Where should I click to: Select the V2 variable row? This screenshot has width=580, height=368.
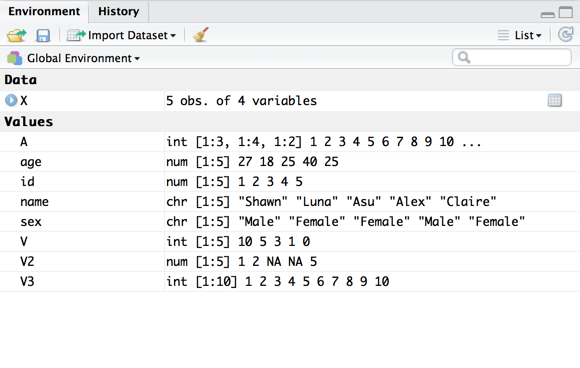[x=290, y=261]
